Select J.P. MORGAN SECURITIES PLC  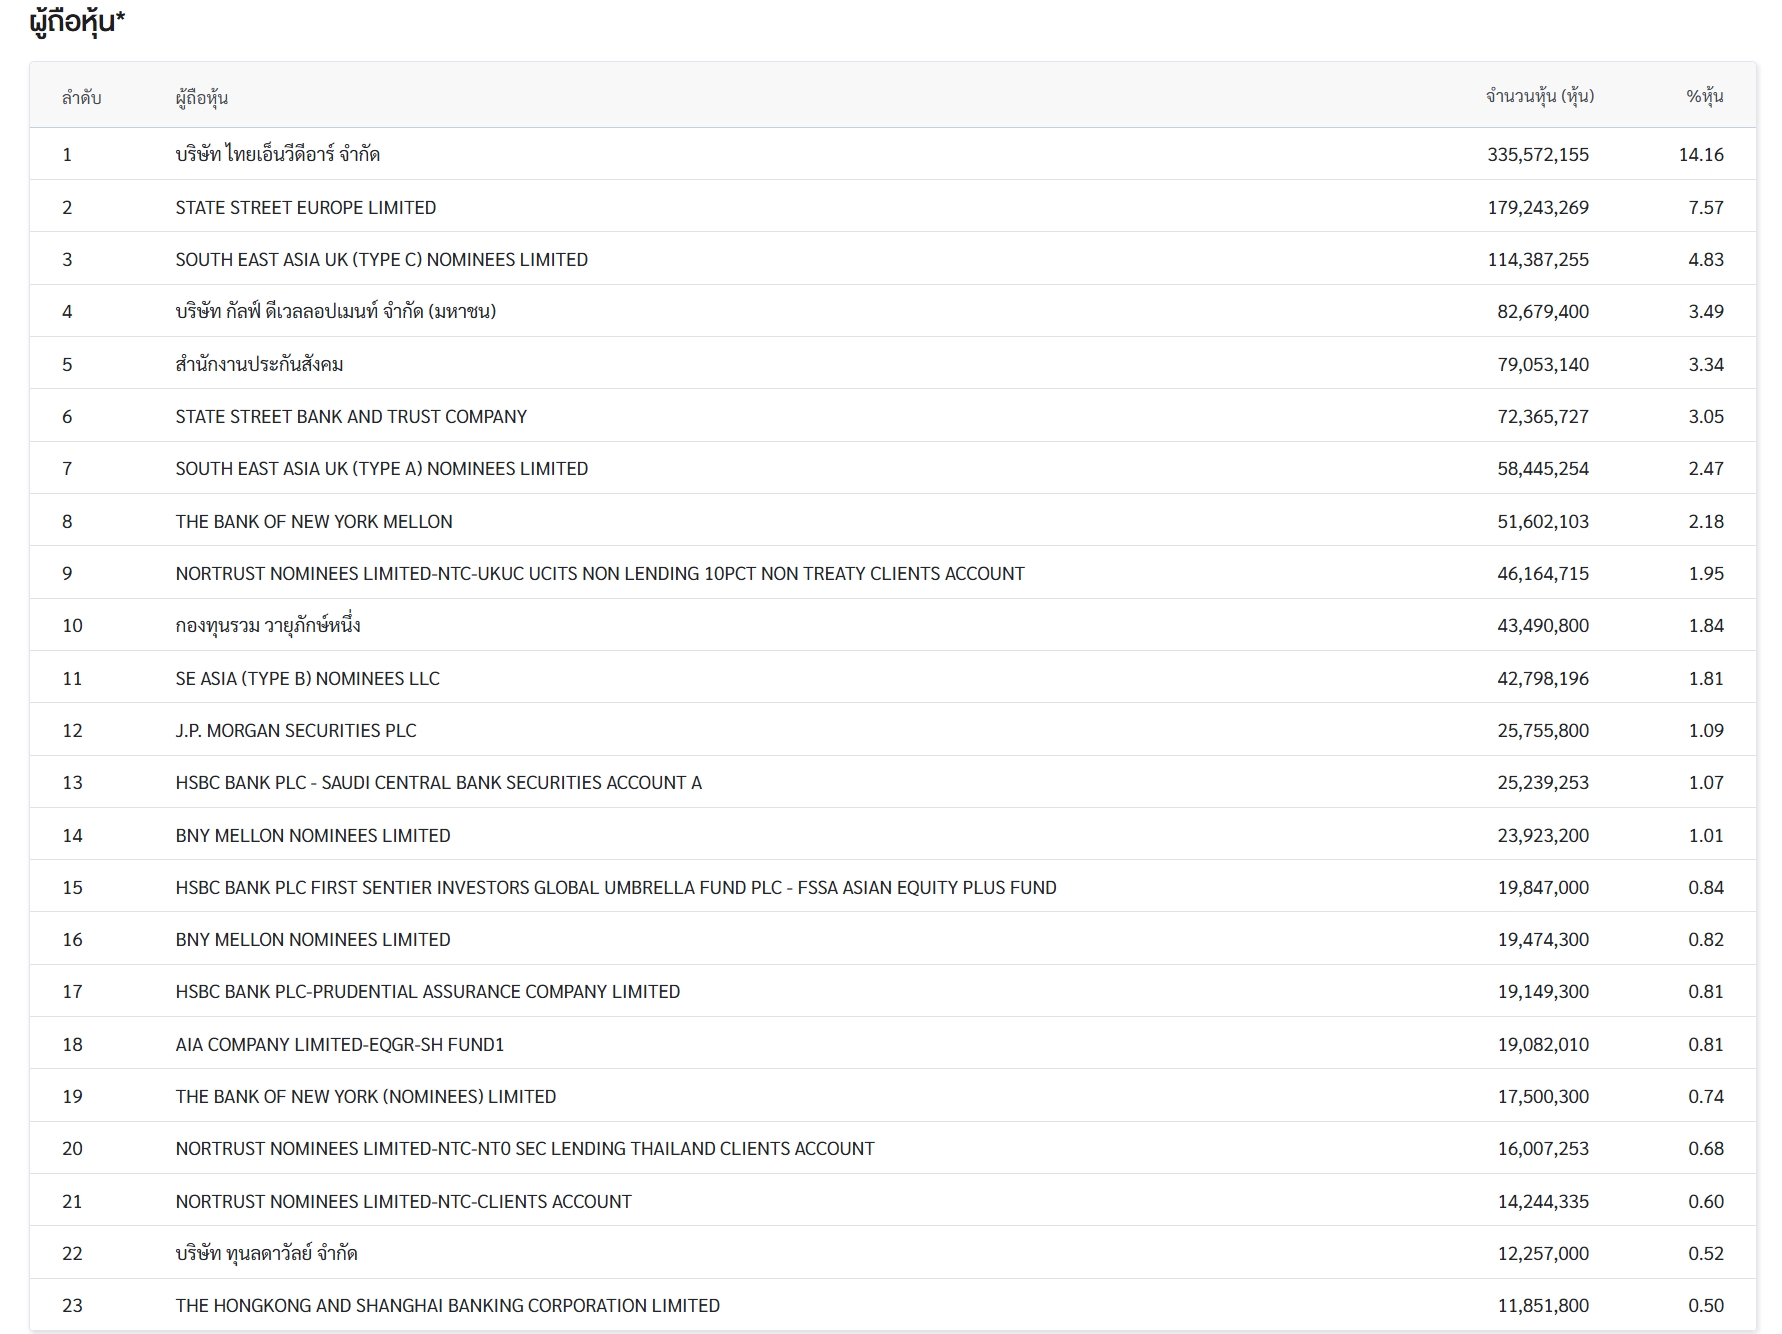pyautogui.click(x=296, y=730)
